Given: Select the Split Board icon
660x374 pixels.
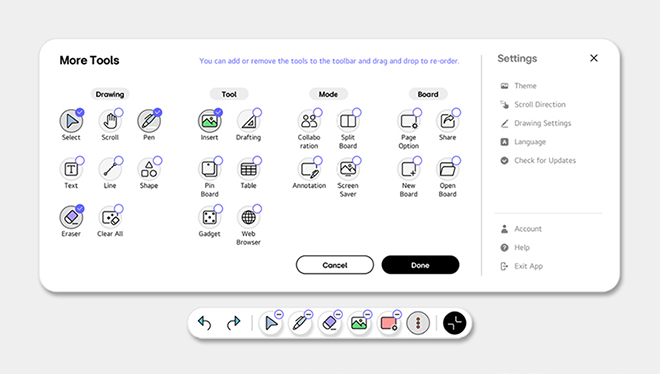Looking at the screenshot, I should click(x=348, y=121).
